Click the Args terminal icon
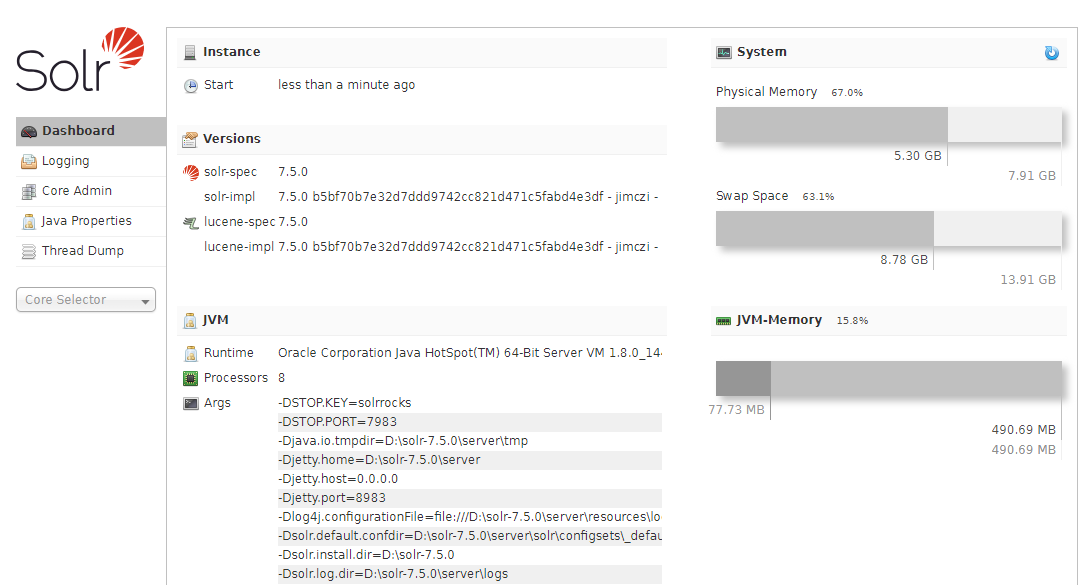Viewport: 1083px width, 585px height. point(191,403)
